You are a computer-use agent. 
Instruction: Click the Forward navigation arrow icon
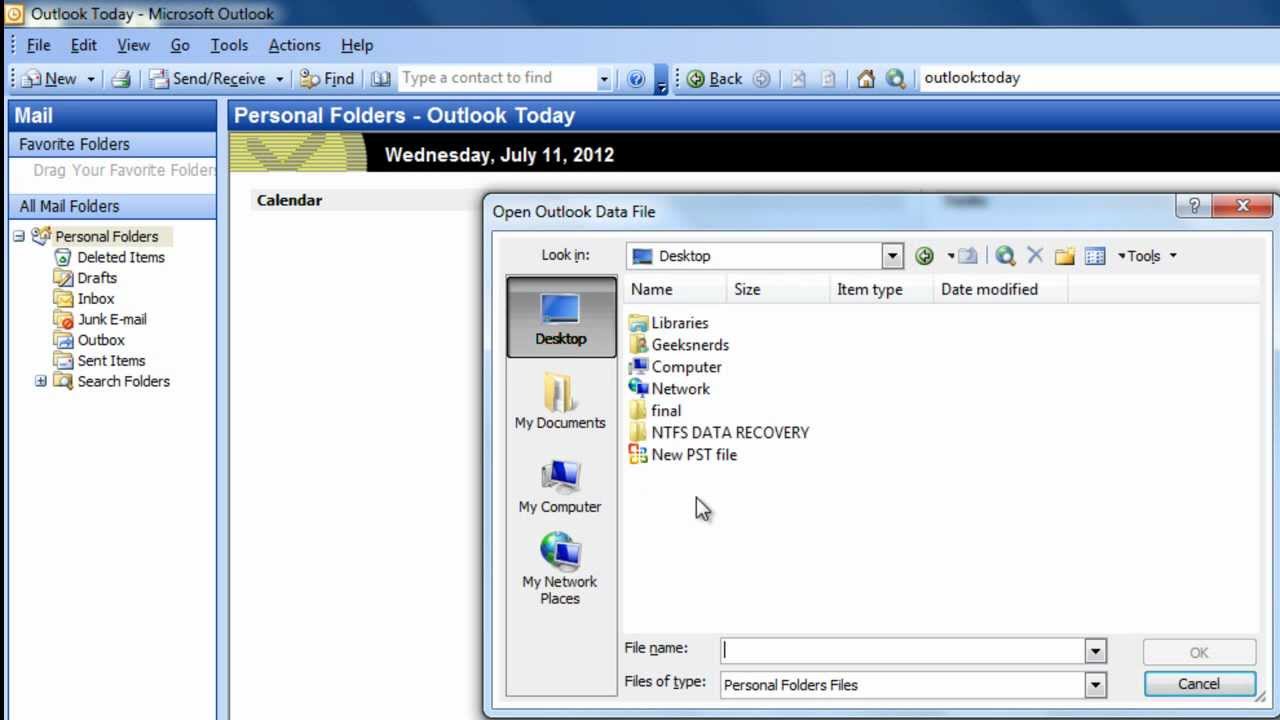[x=761, y=78]
